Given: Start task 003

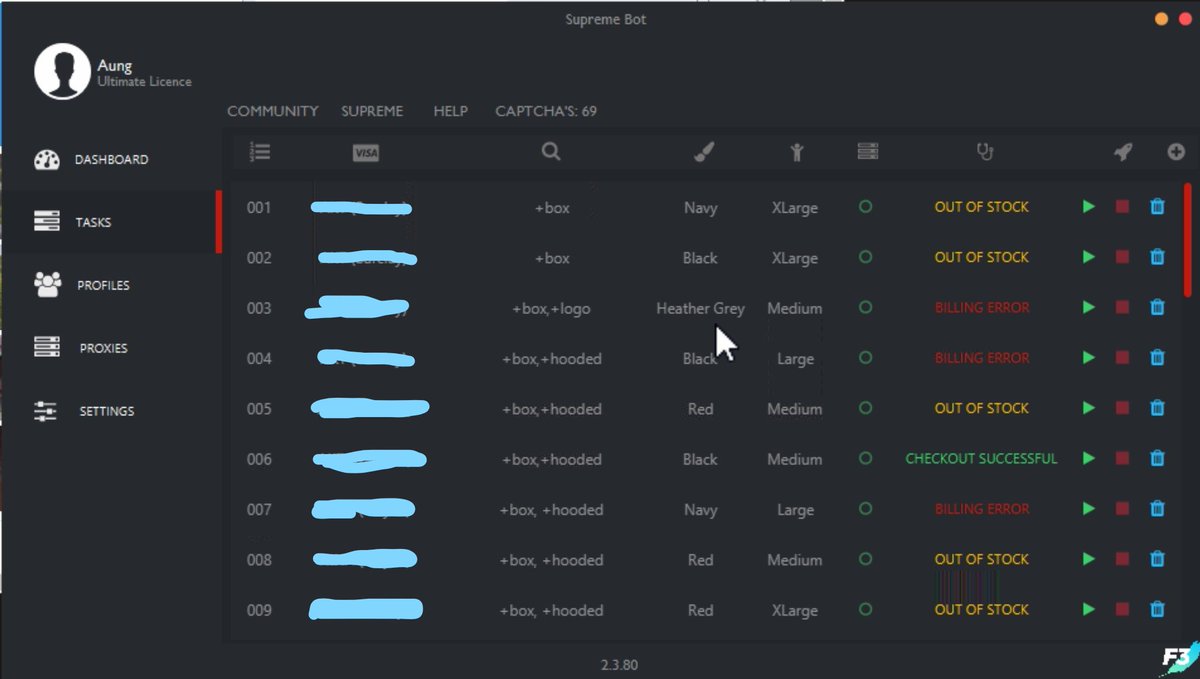Looking at the screenshot, I should (1089, 307).
